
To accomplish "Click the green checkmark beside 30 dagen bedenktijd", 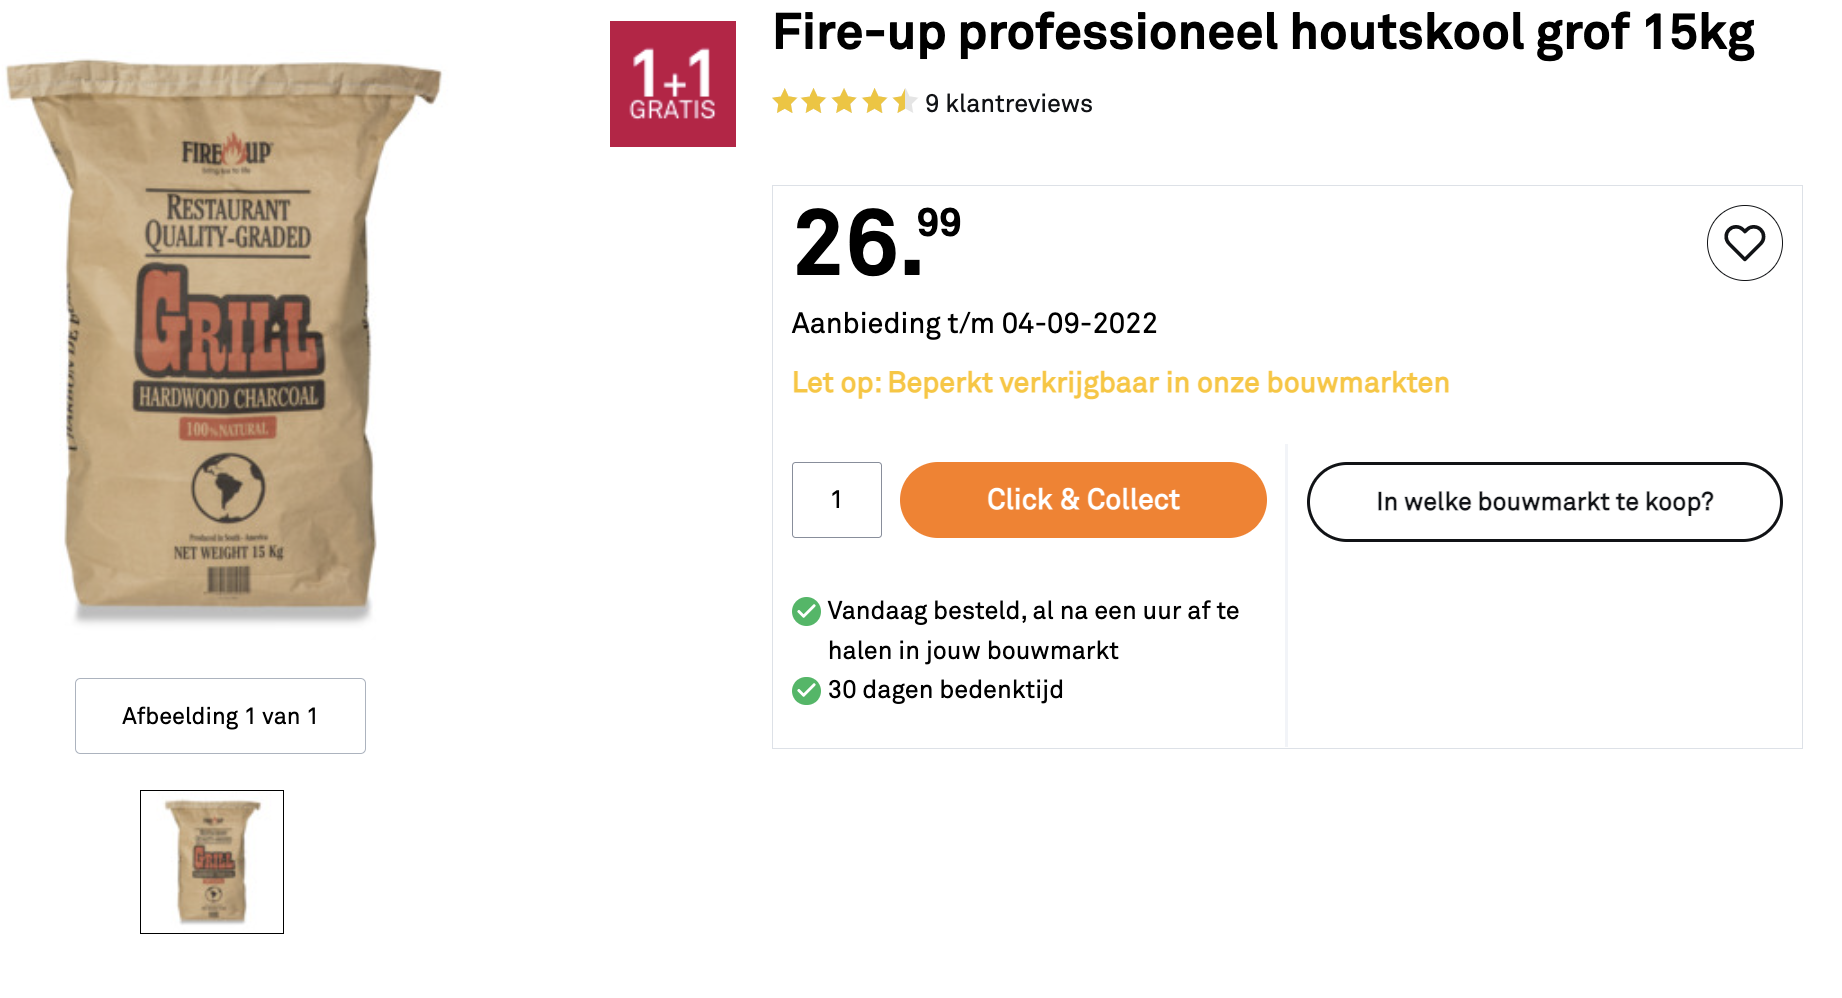I will click(806, 690).
